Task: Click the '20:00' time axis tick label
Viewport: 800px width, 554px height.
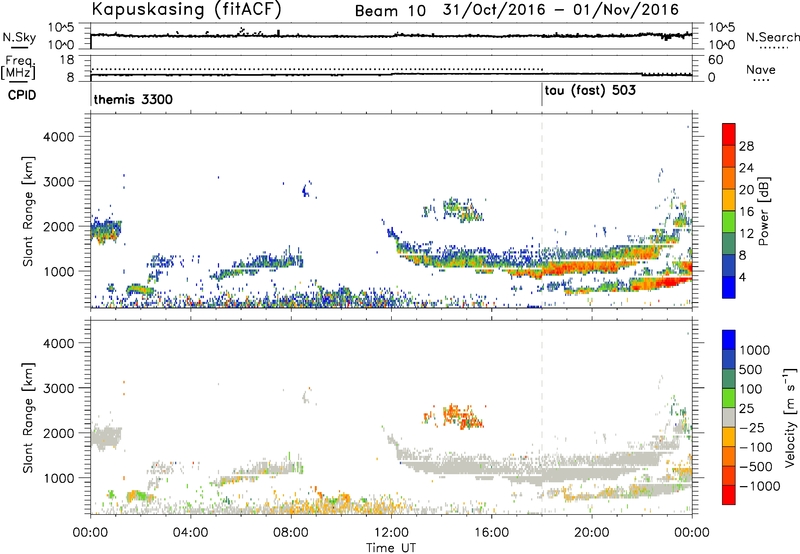Action: [592, 533]
